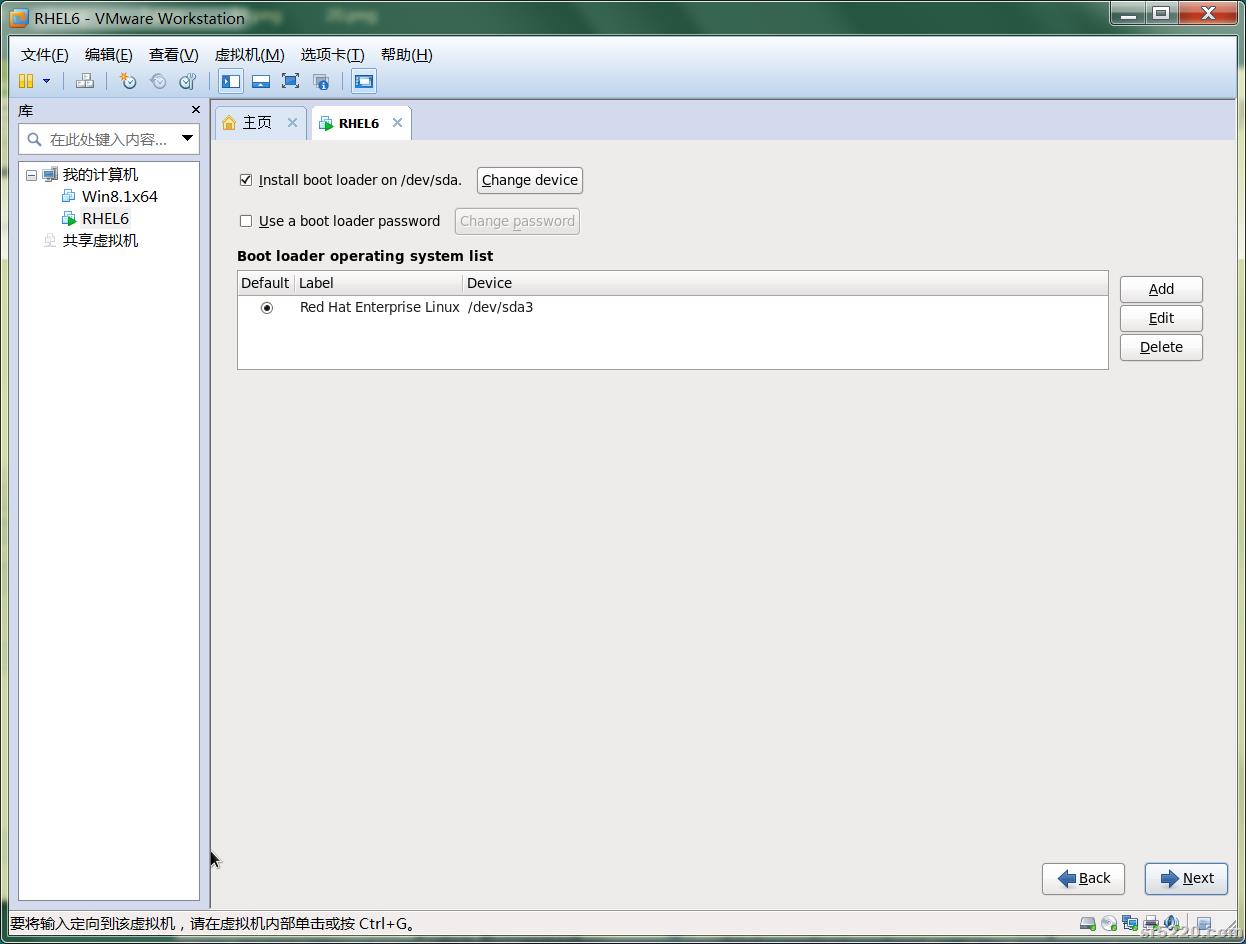Open the 选项卡(T) menu
Viewport: 1246px width, 944px height.
tap(333, 55)
